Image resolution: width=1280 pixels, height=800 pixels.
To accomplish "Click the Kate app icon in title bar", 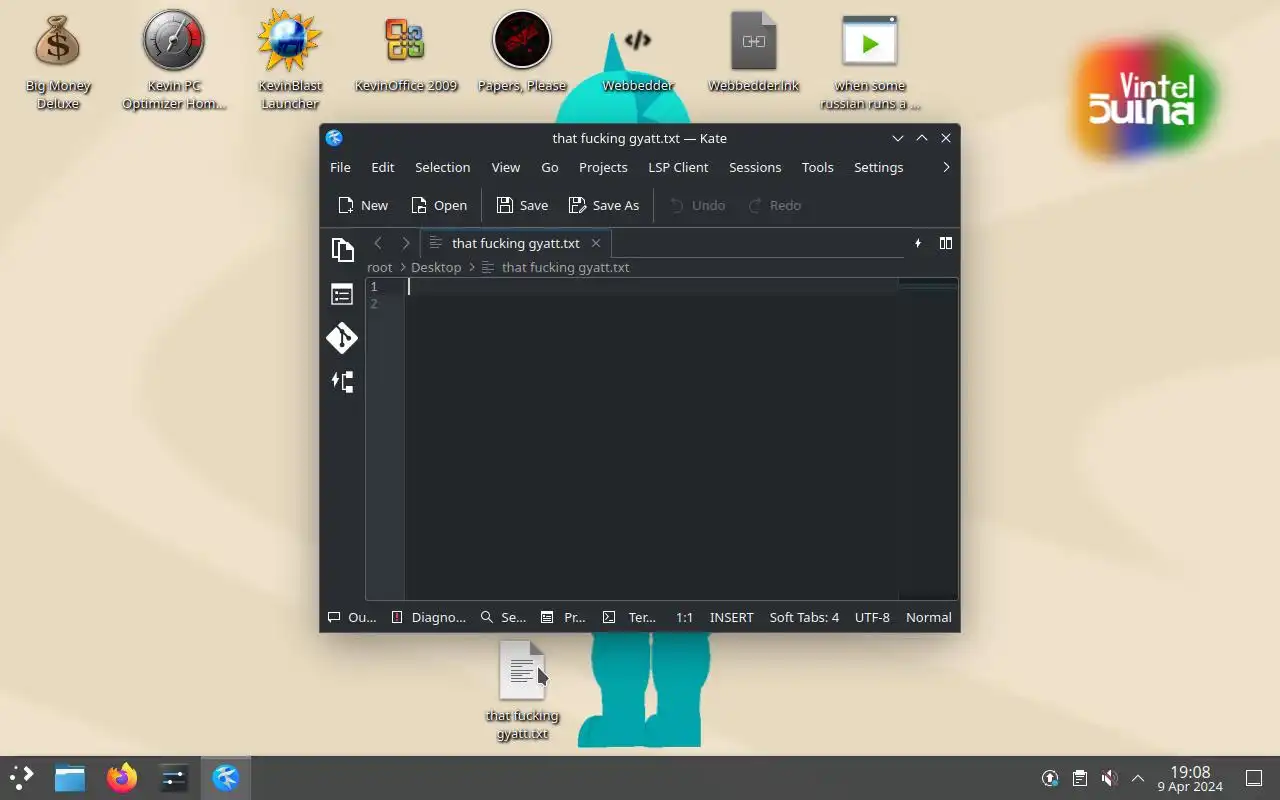I will point(334,138).
